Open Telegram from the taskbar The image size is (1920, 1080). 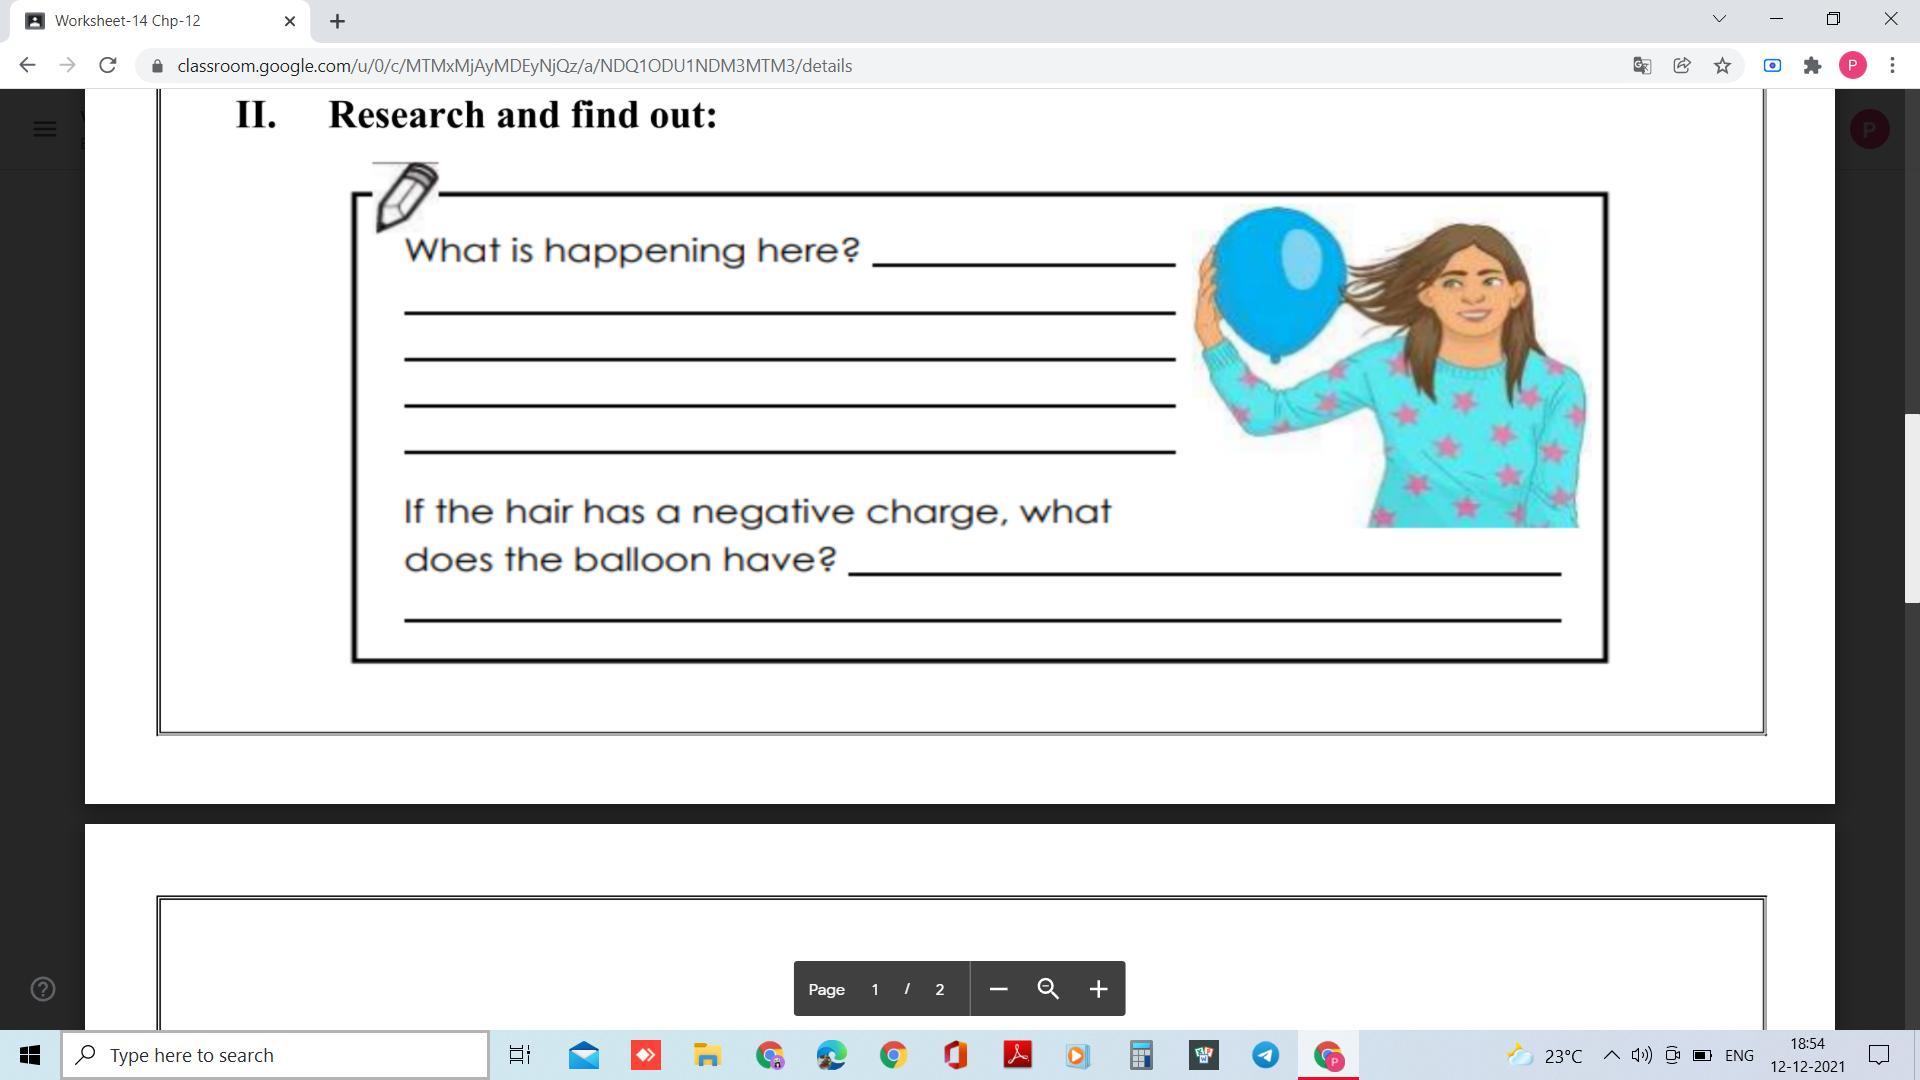1265,1055
